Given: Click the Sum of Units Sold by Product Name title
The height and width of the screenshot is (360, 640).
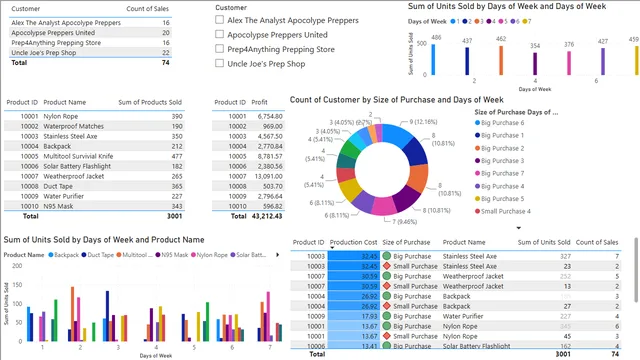Looking at the screenshot, I should [x=104, y=240].
